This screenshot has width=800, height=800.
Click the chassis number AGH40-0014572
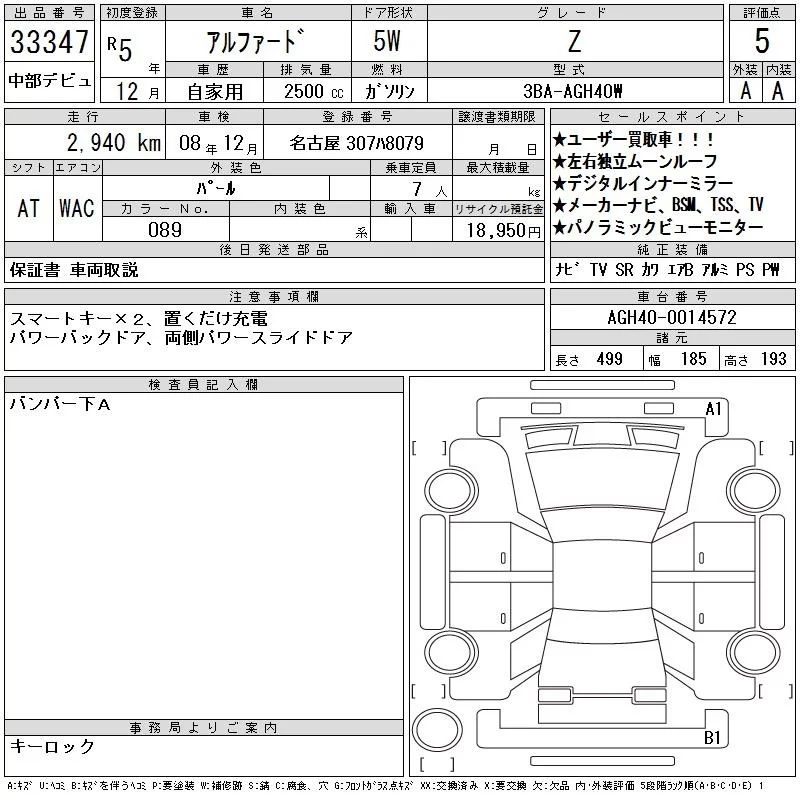pos(672,317)
